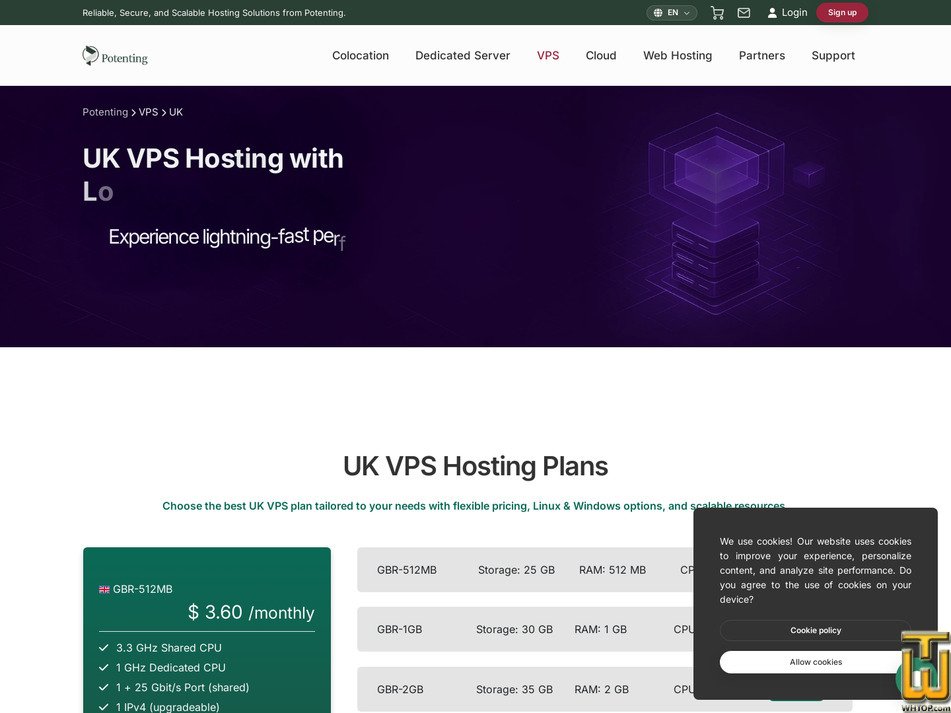Viewport: 951px width, 713px height.
Task: Click Storage: 35 GB in GBR-2GB row
Action: click(514, 689)
